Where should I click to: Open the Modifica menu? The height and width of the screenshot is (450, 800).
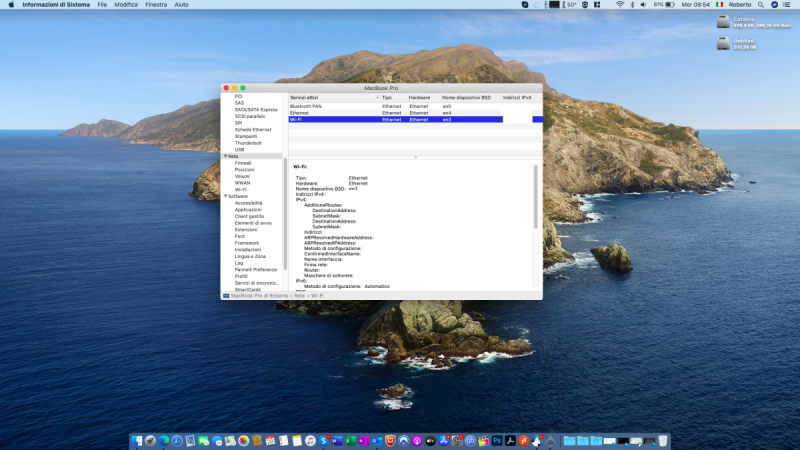pos(126,5)
